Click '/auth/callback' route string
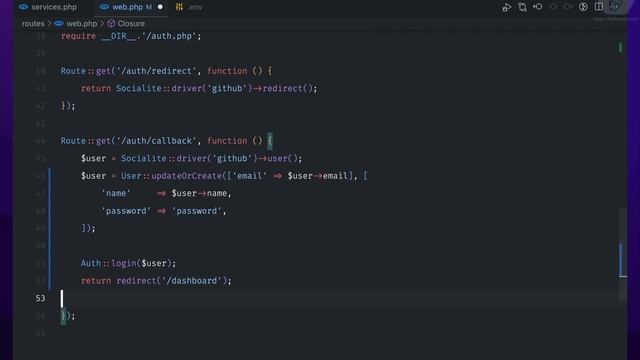Image resolution: width=640 pixels, height=360 pixels. pyautogui.click(x=156, y=141)
